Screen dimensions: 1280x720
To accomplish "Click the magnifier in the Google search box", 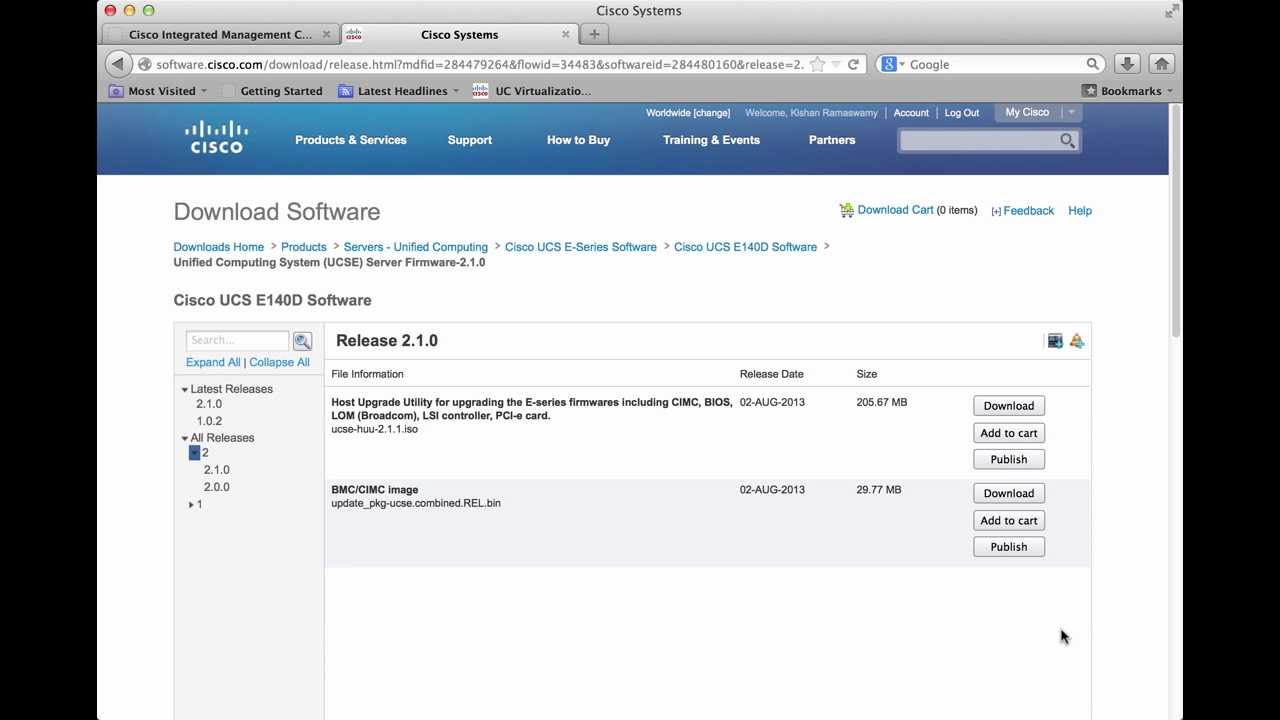I will coord(1093,64).
